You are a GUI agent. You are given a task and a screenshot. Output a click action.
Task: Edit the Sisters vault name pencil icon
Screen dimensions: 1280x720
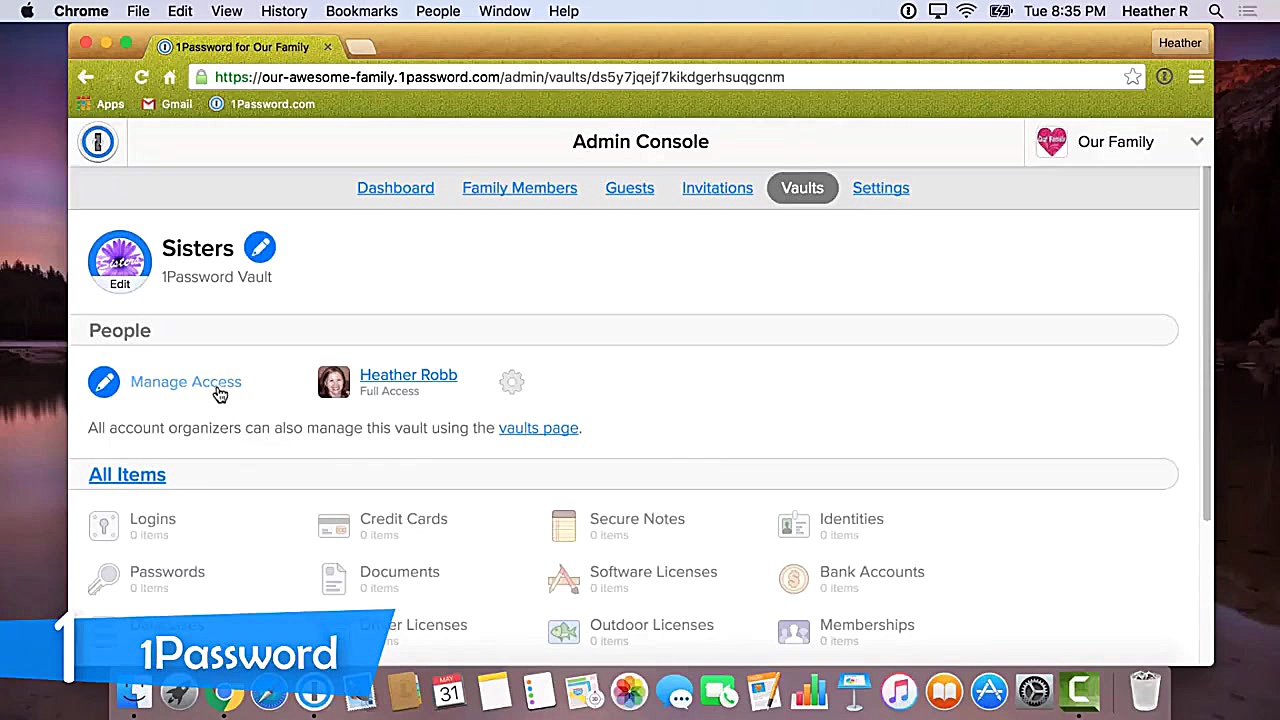click(259, 247)
